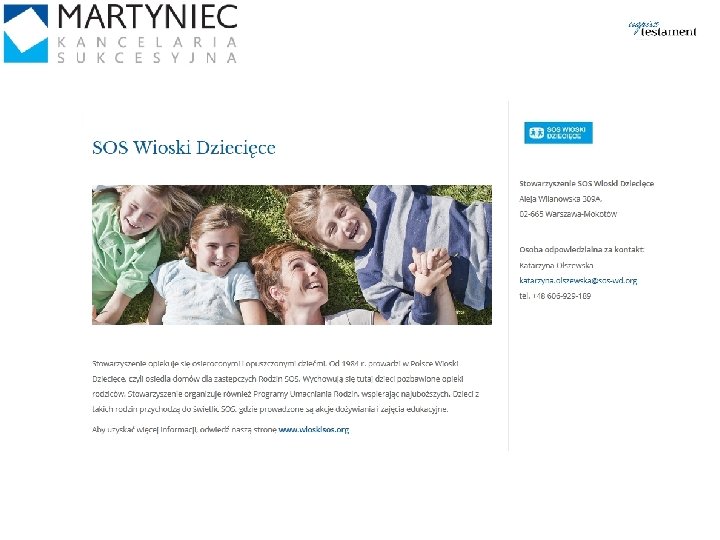This screenshot has width=720, height=540.
Task: Email katarzyna.olszewska@sos-wd.org address link
Action: 578,281
